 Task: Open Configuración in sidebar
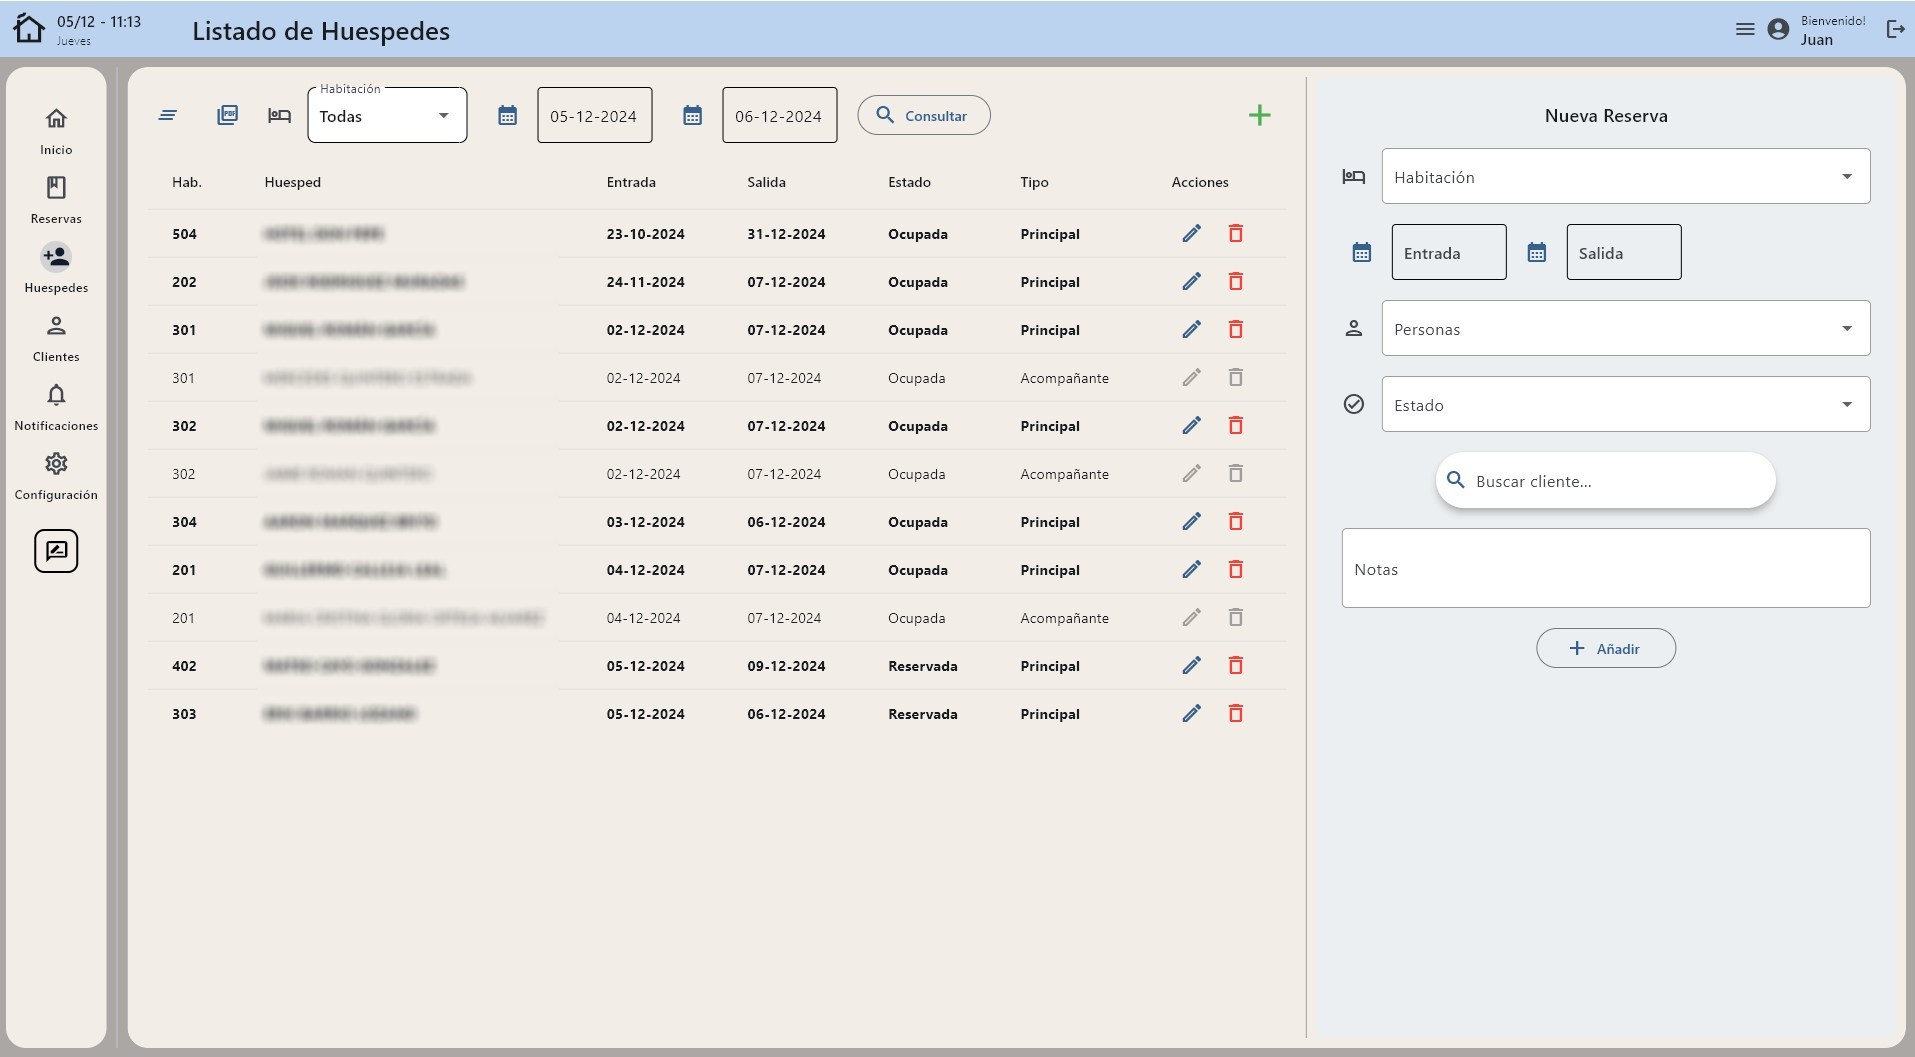click(x=56, y=476)
